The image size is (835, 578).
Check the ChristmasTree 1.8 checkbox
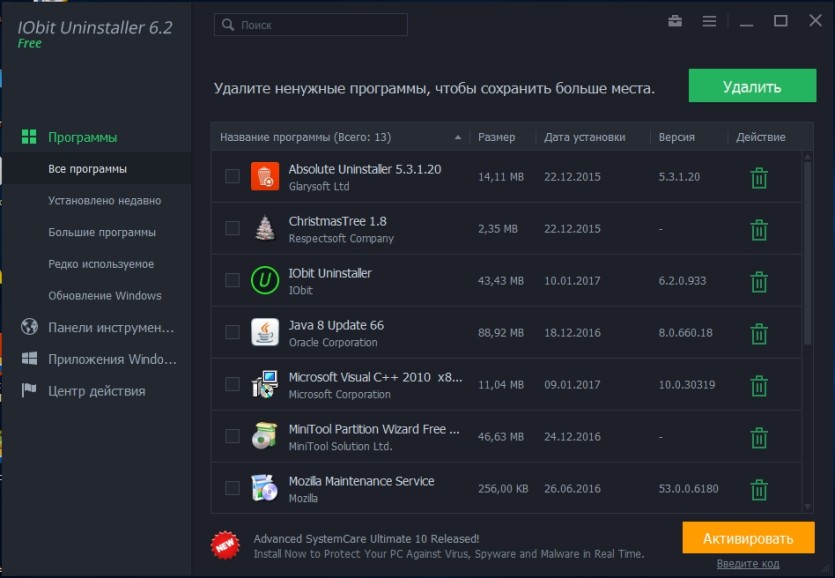(x=232, y=228)
